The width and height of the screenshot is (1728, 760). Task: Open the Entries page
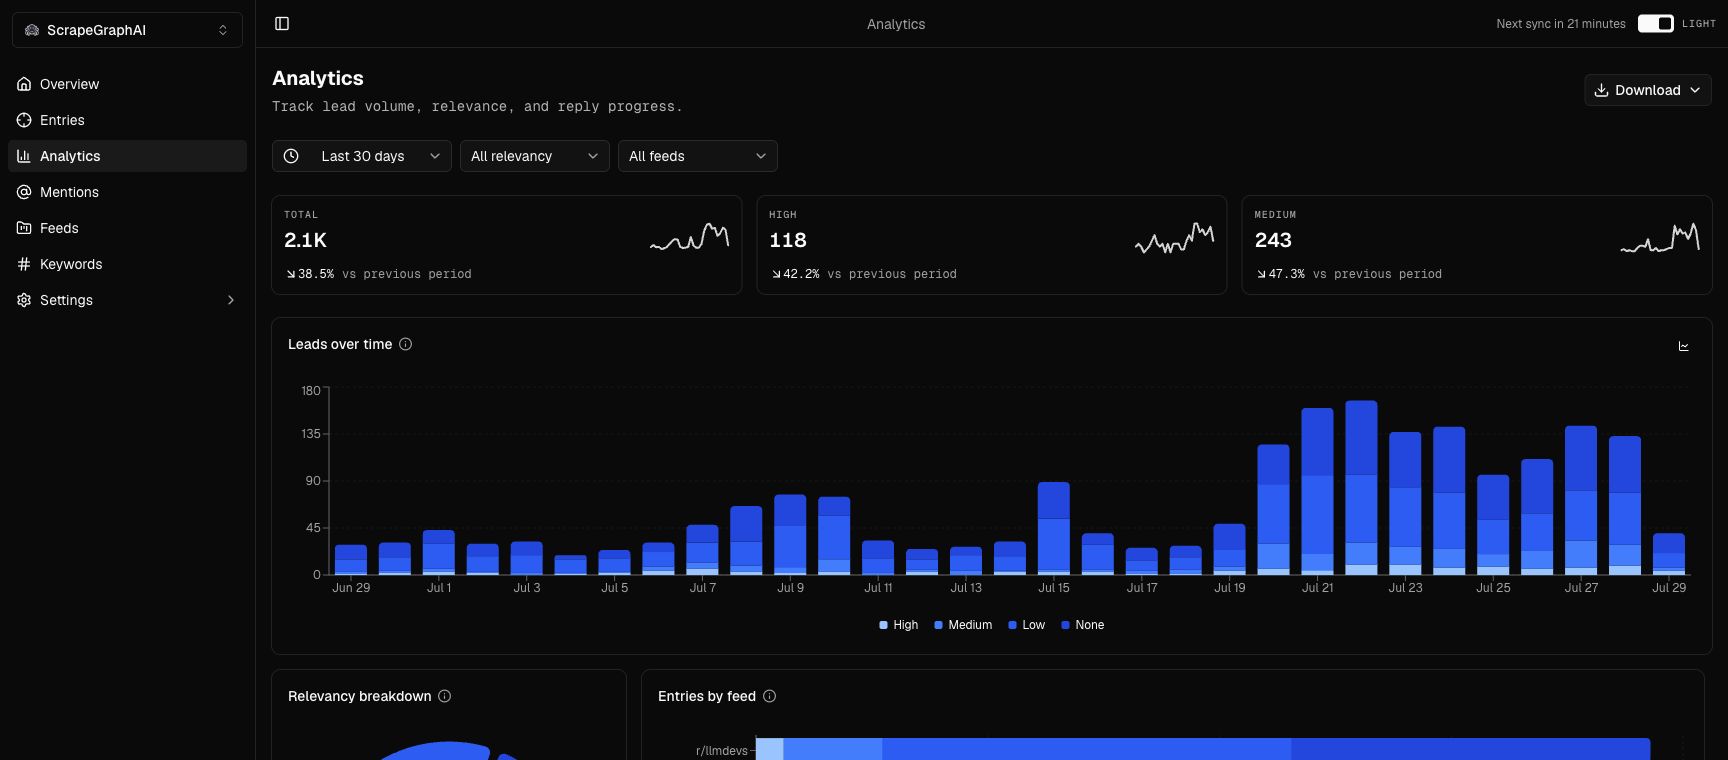click(127, 120)
